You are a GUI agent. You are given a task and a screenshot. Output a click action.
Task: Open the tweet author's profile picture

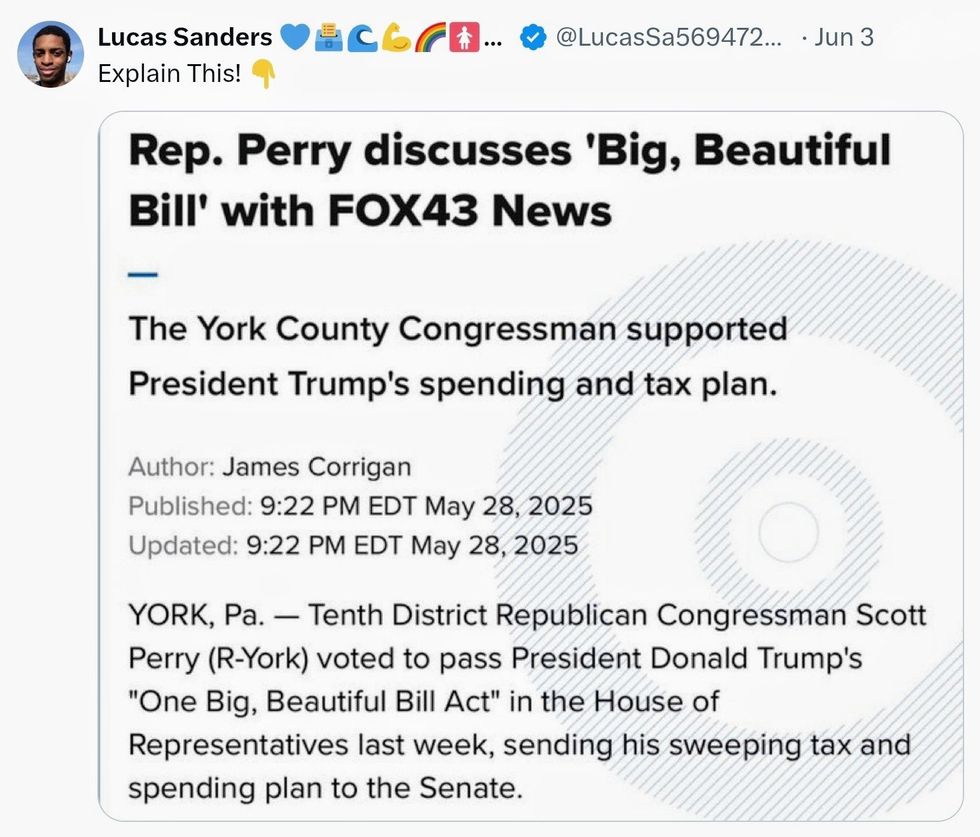pos(50,54)
